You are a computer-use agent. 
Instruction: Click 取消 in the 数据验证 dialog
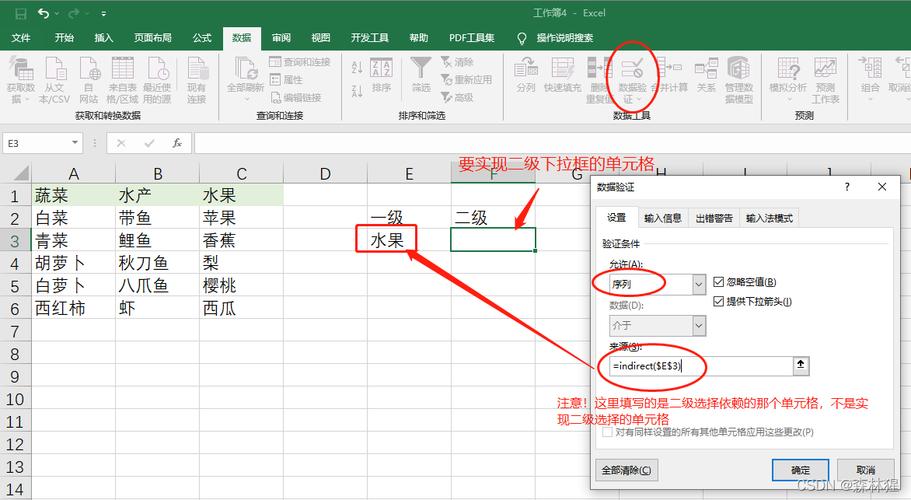tap(866, 470)
